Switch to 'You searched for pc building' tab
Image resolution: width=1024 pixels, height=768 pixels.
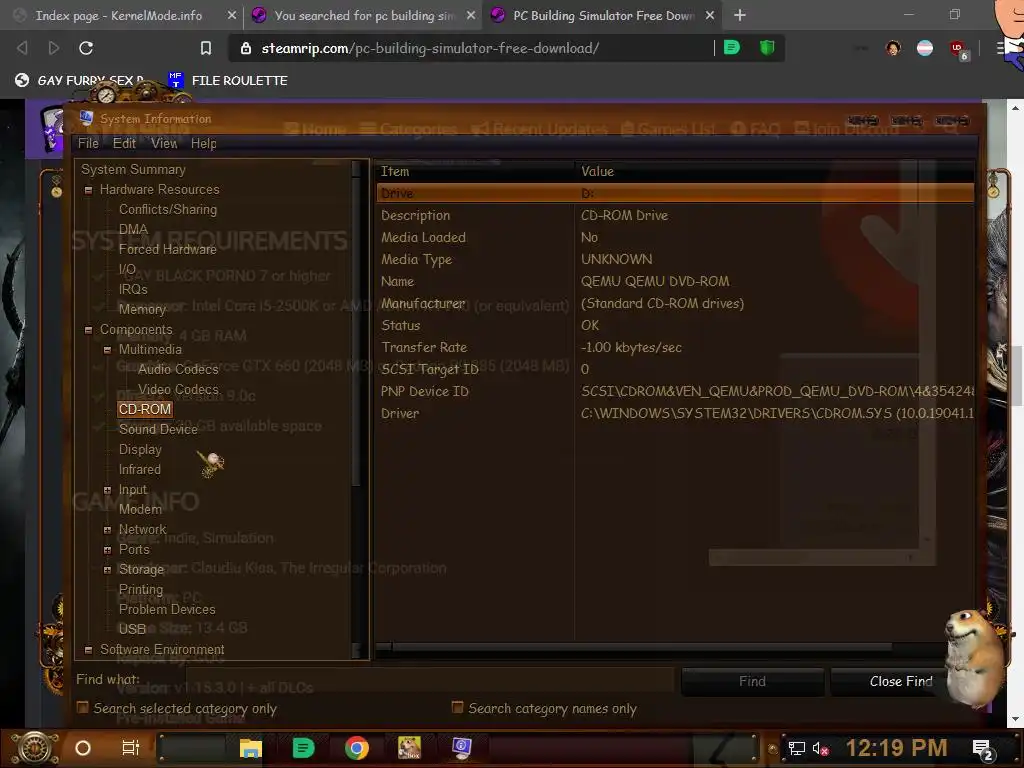coord(364,15)
